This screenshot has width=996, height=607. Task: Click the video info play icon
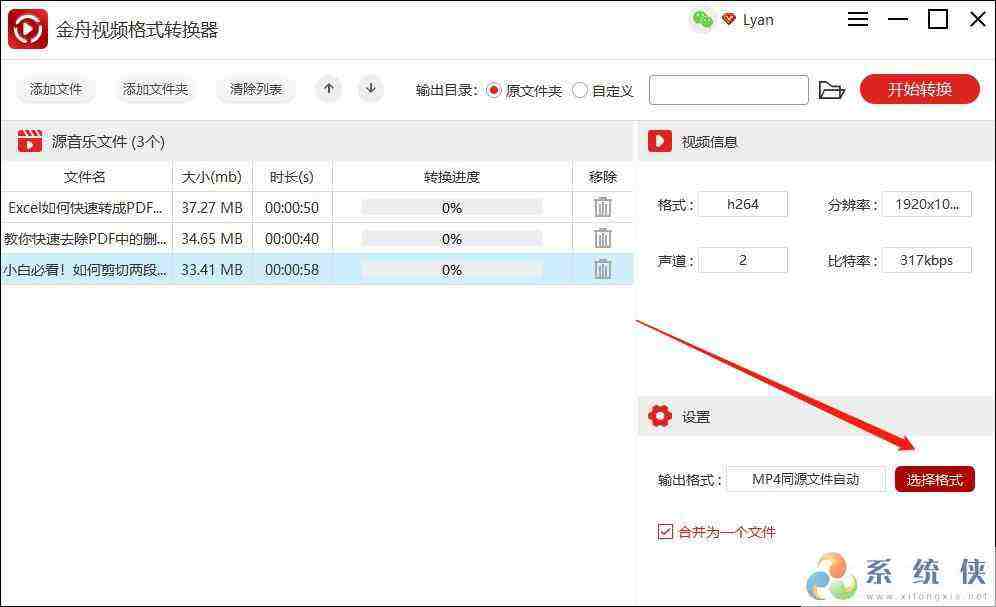click(x=659, y=141)
